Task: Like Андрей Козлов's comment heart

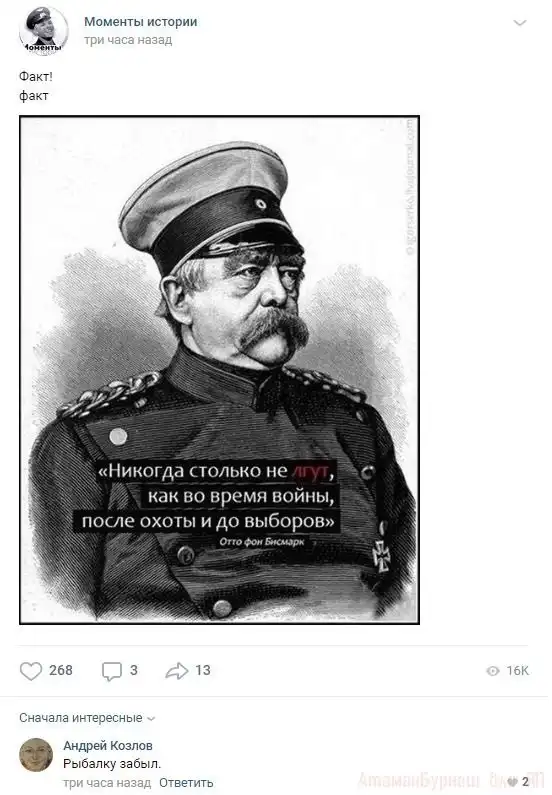Action: (513, 781)
